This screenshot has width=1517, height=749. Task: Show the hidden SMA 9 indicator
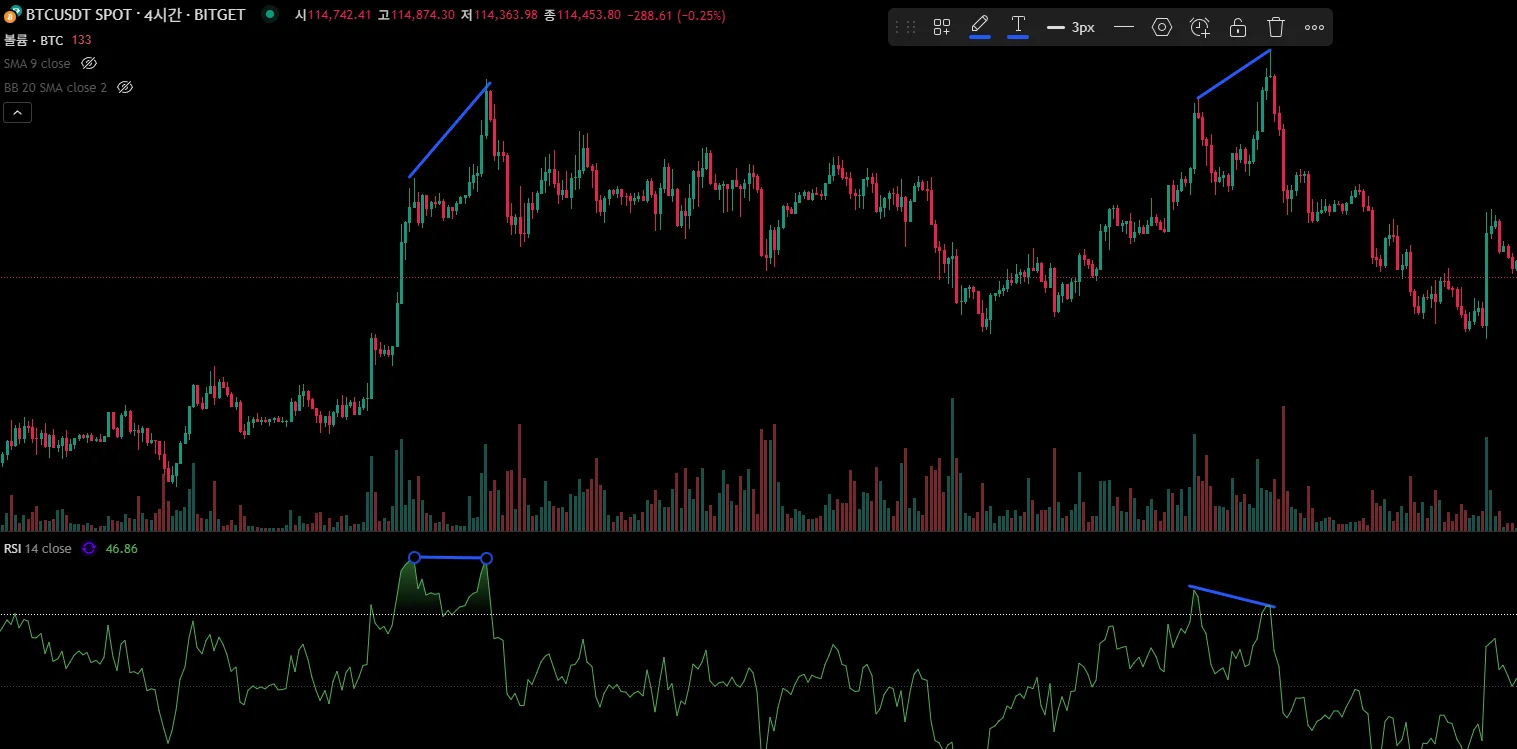[x=89, y=63]
